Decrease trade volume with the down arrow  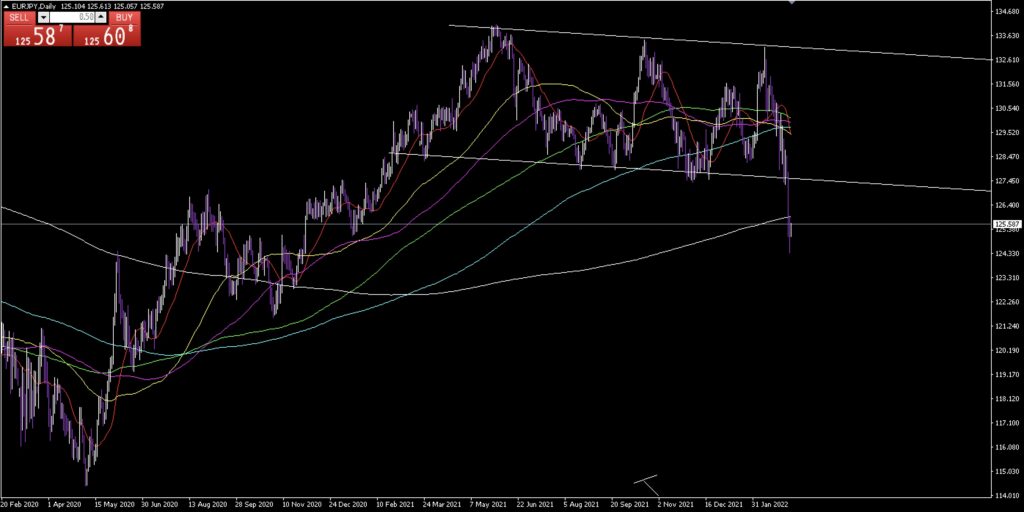(42, 18)
